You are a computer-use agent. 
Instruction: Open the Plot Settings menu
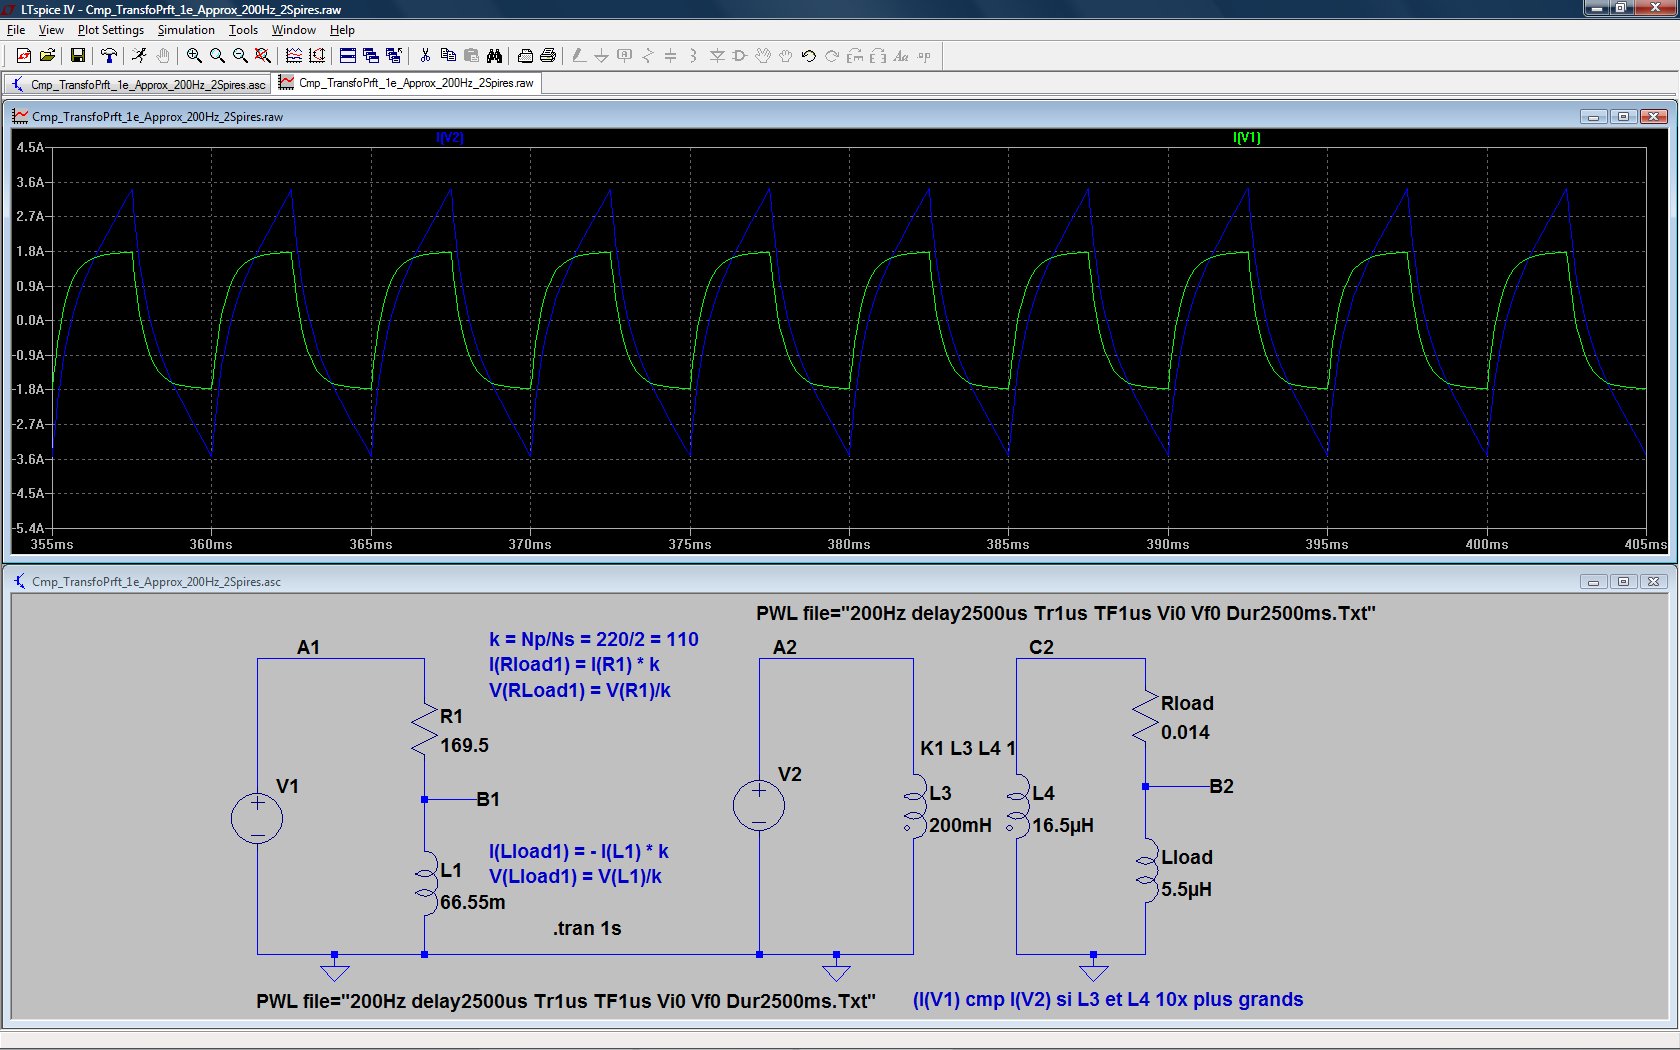click(x=111, y=30)
